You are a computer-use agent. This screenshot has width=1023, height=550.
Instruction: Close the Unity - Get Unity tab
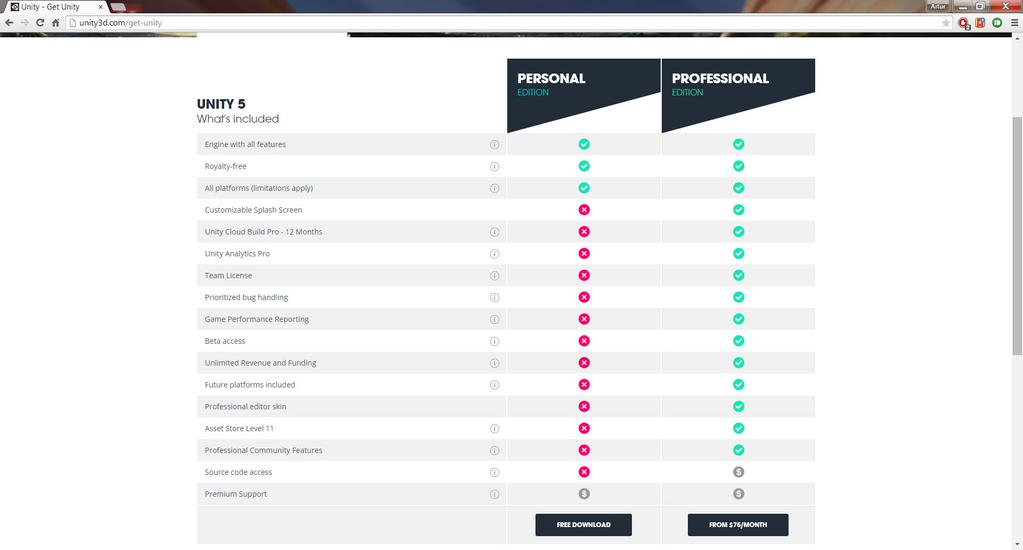coord(100,7)
